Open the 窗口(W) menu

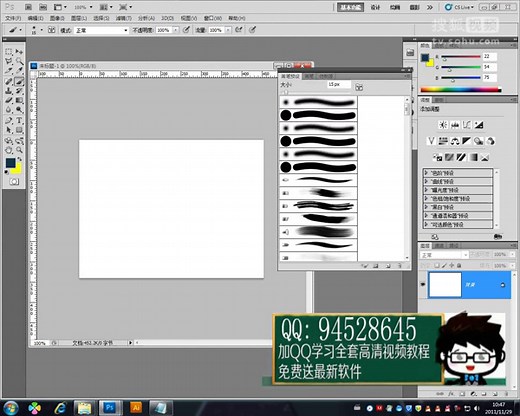click(213, 18)
